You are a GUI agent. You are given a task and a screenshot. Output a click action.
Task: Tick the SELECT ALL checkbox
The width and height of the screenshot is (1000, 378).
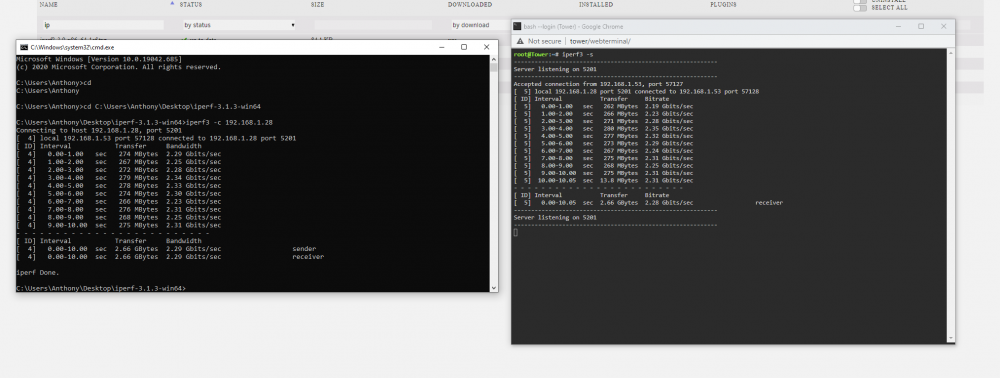click(860, 8)
